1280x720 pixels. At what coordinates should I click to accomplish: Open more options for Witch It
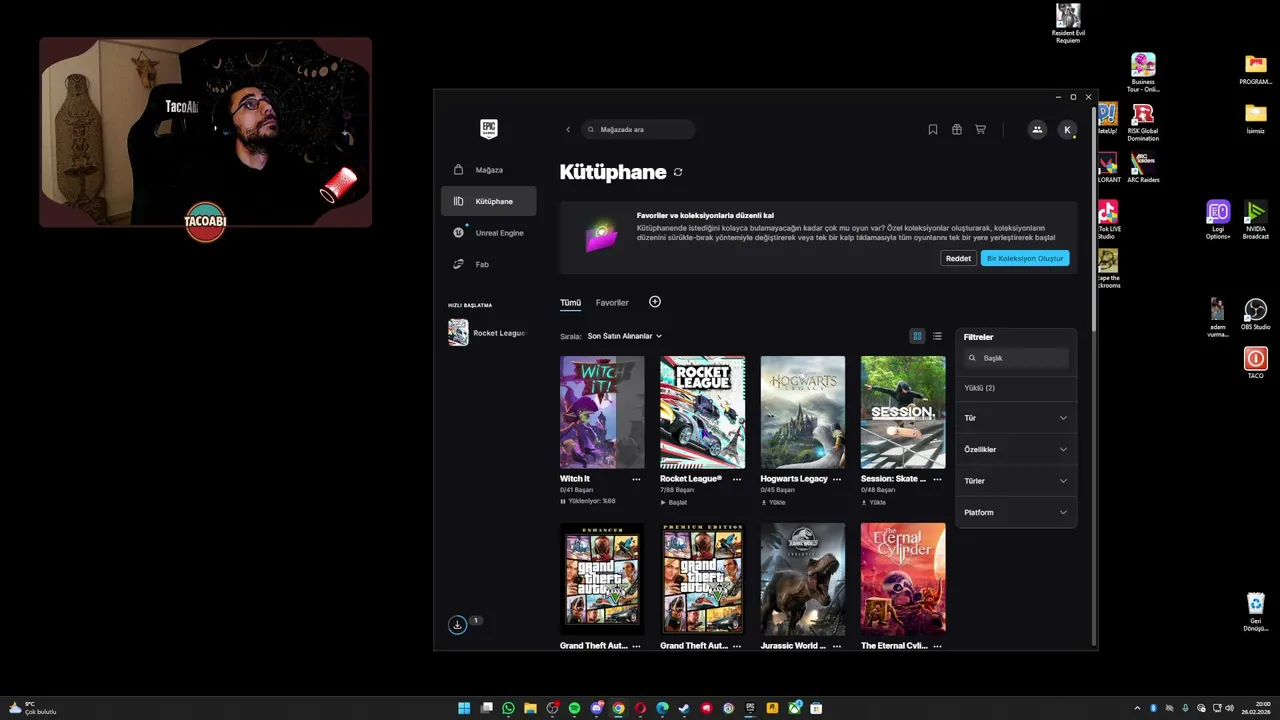point(636,479)
